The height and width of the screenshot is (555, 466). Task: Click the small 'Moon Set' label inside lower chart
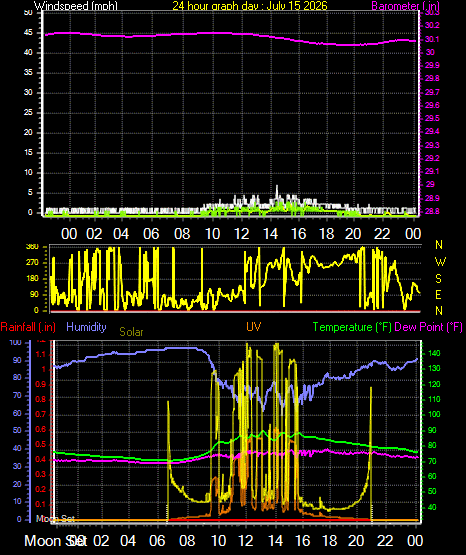[x=55, y=519]
